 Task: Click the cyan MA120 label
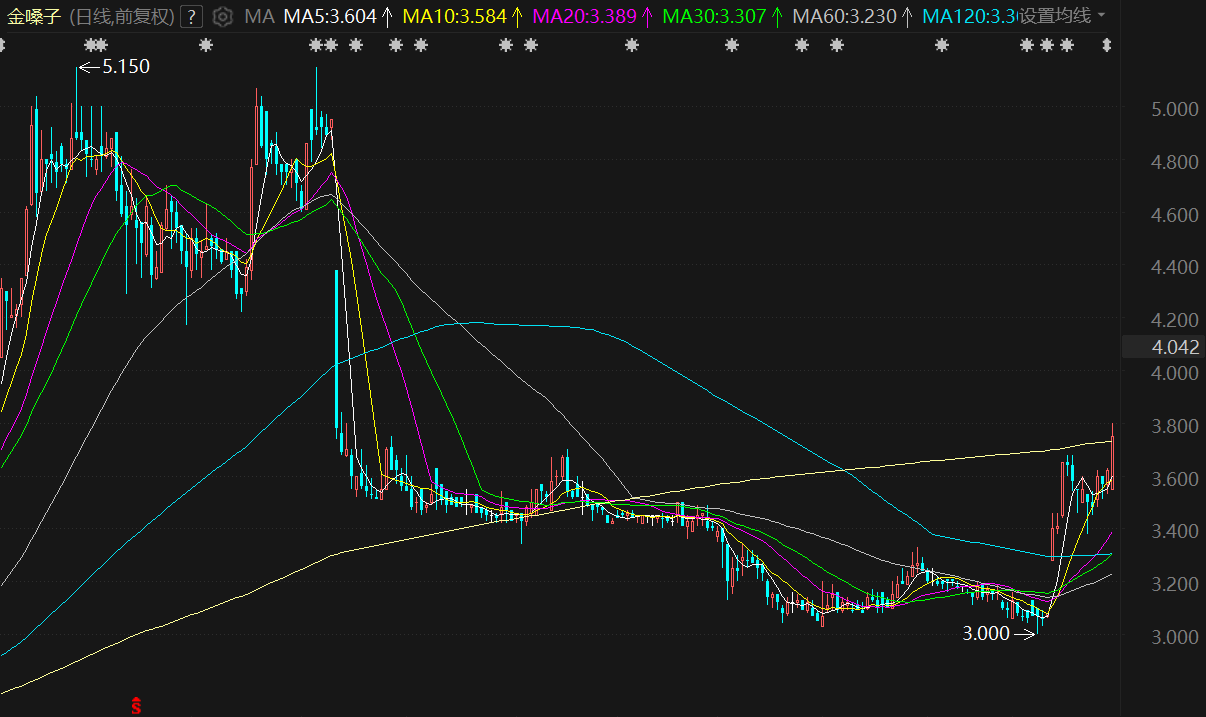(x=967, y=16)
